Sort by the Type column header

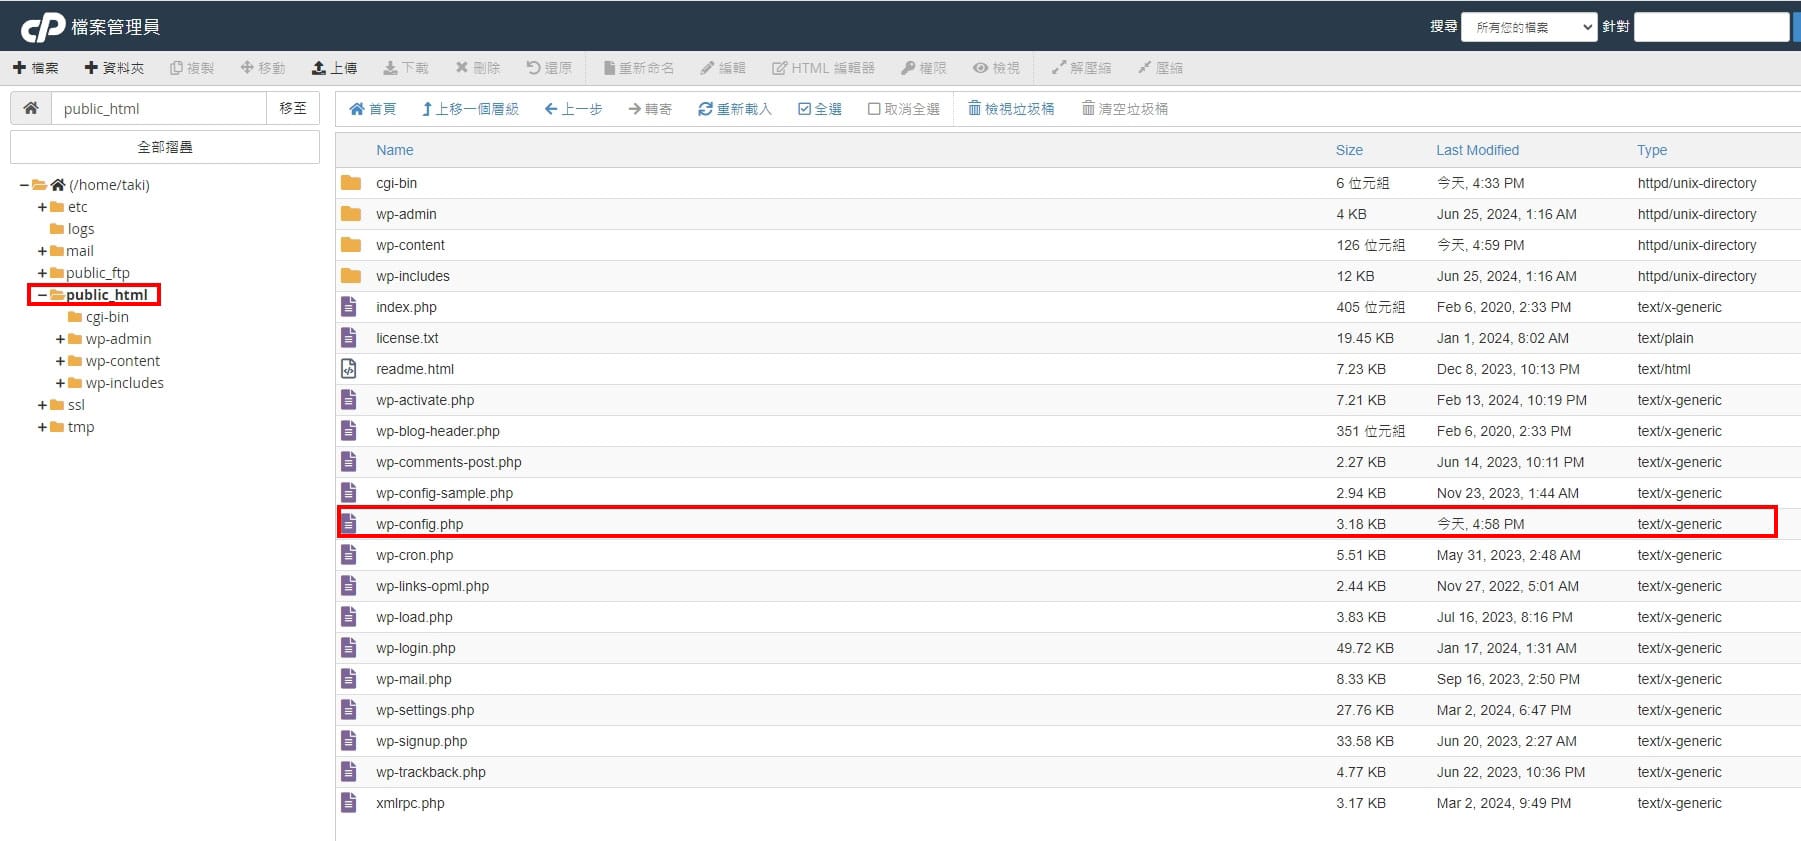tap(1652, 150)
